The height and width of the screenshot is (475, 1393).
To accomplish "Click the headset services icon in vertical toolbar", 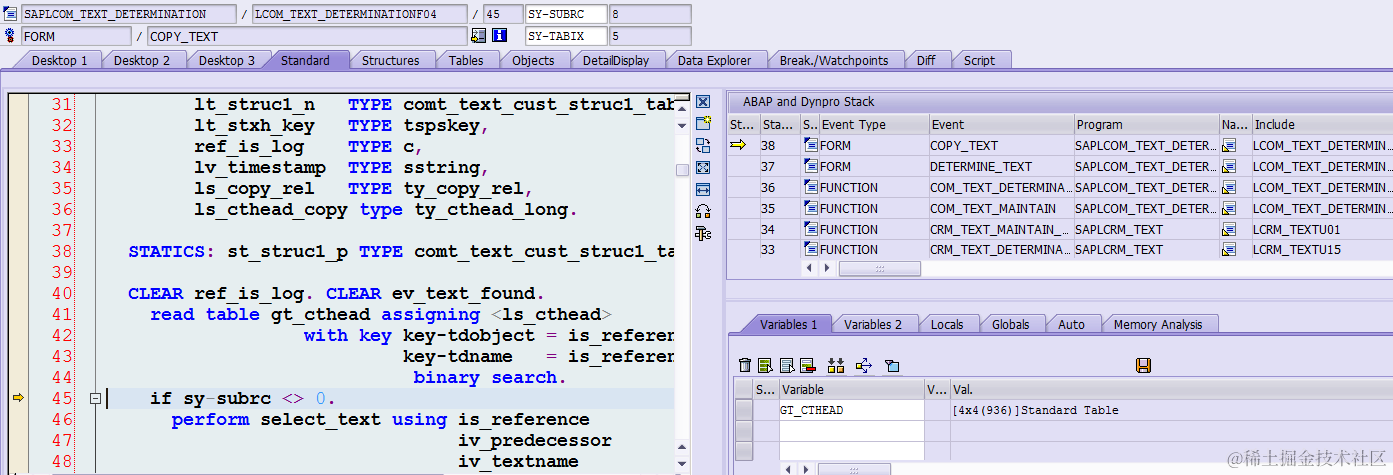I will pos(703,211).
